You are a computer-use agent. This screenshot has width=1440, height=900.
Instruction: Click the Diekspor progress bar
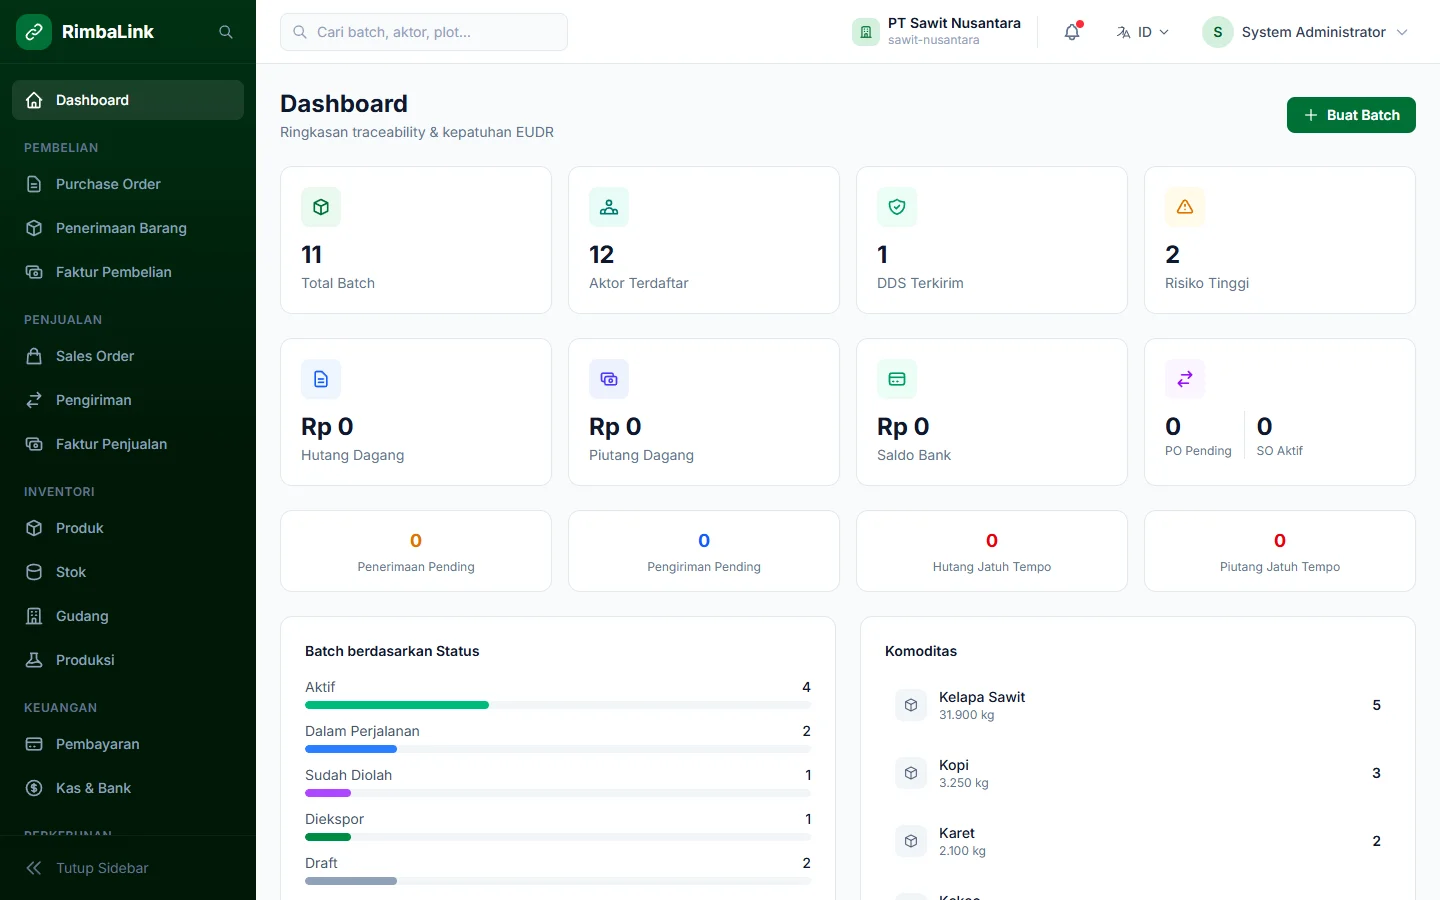tap(328, 837)
